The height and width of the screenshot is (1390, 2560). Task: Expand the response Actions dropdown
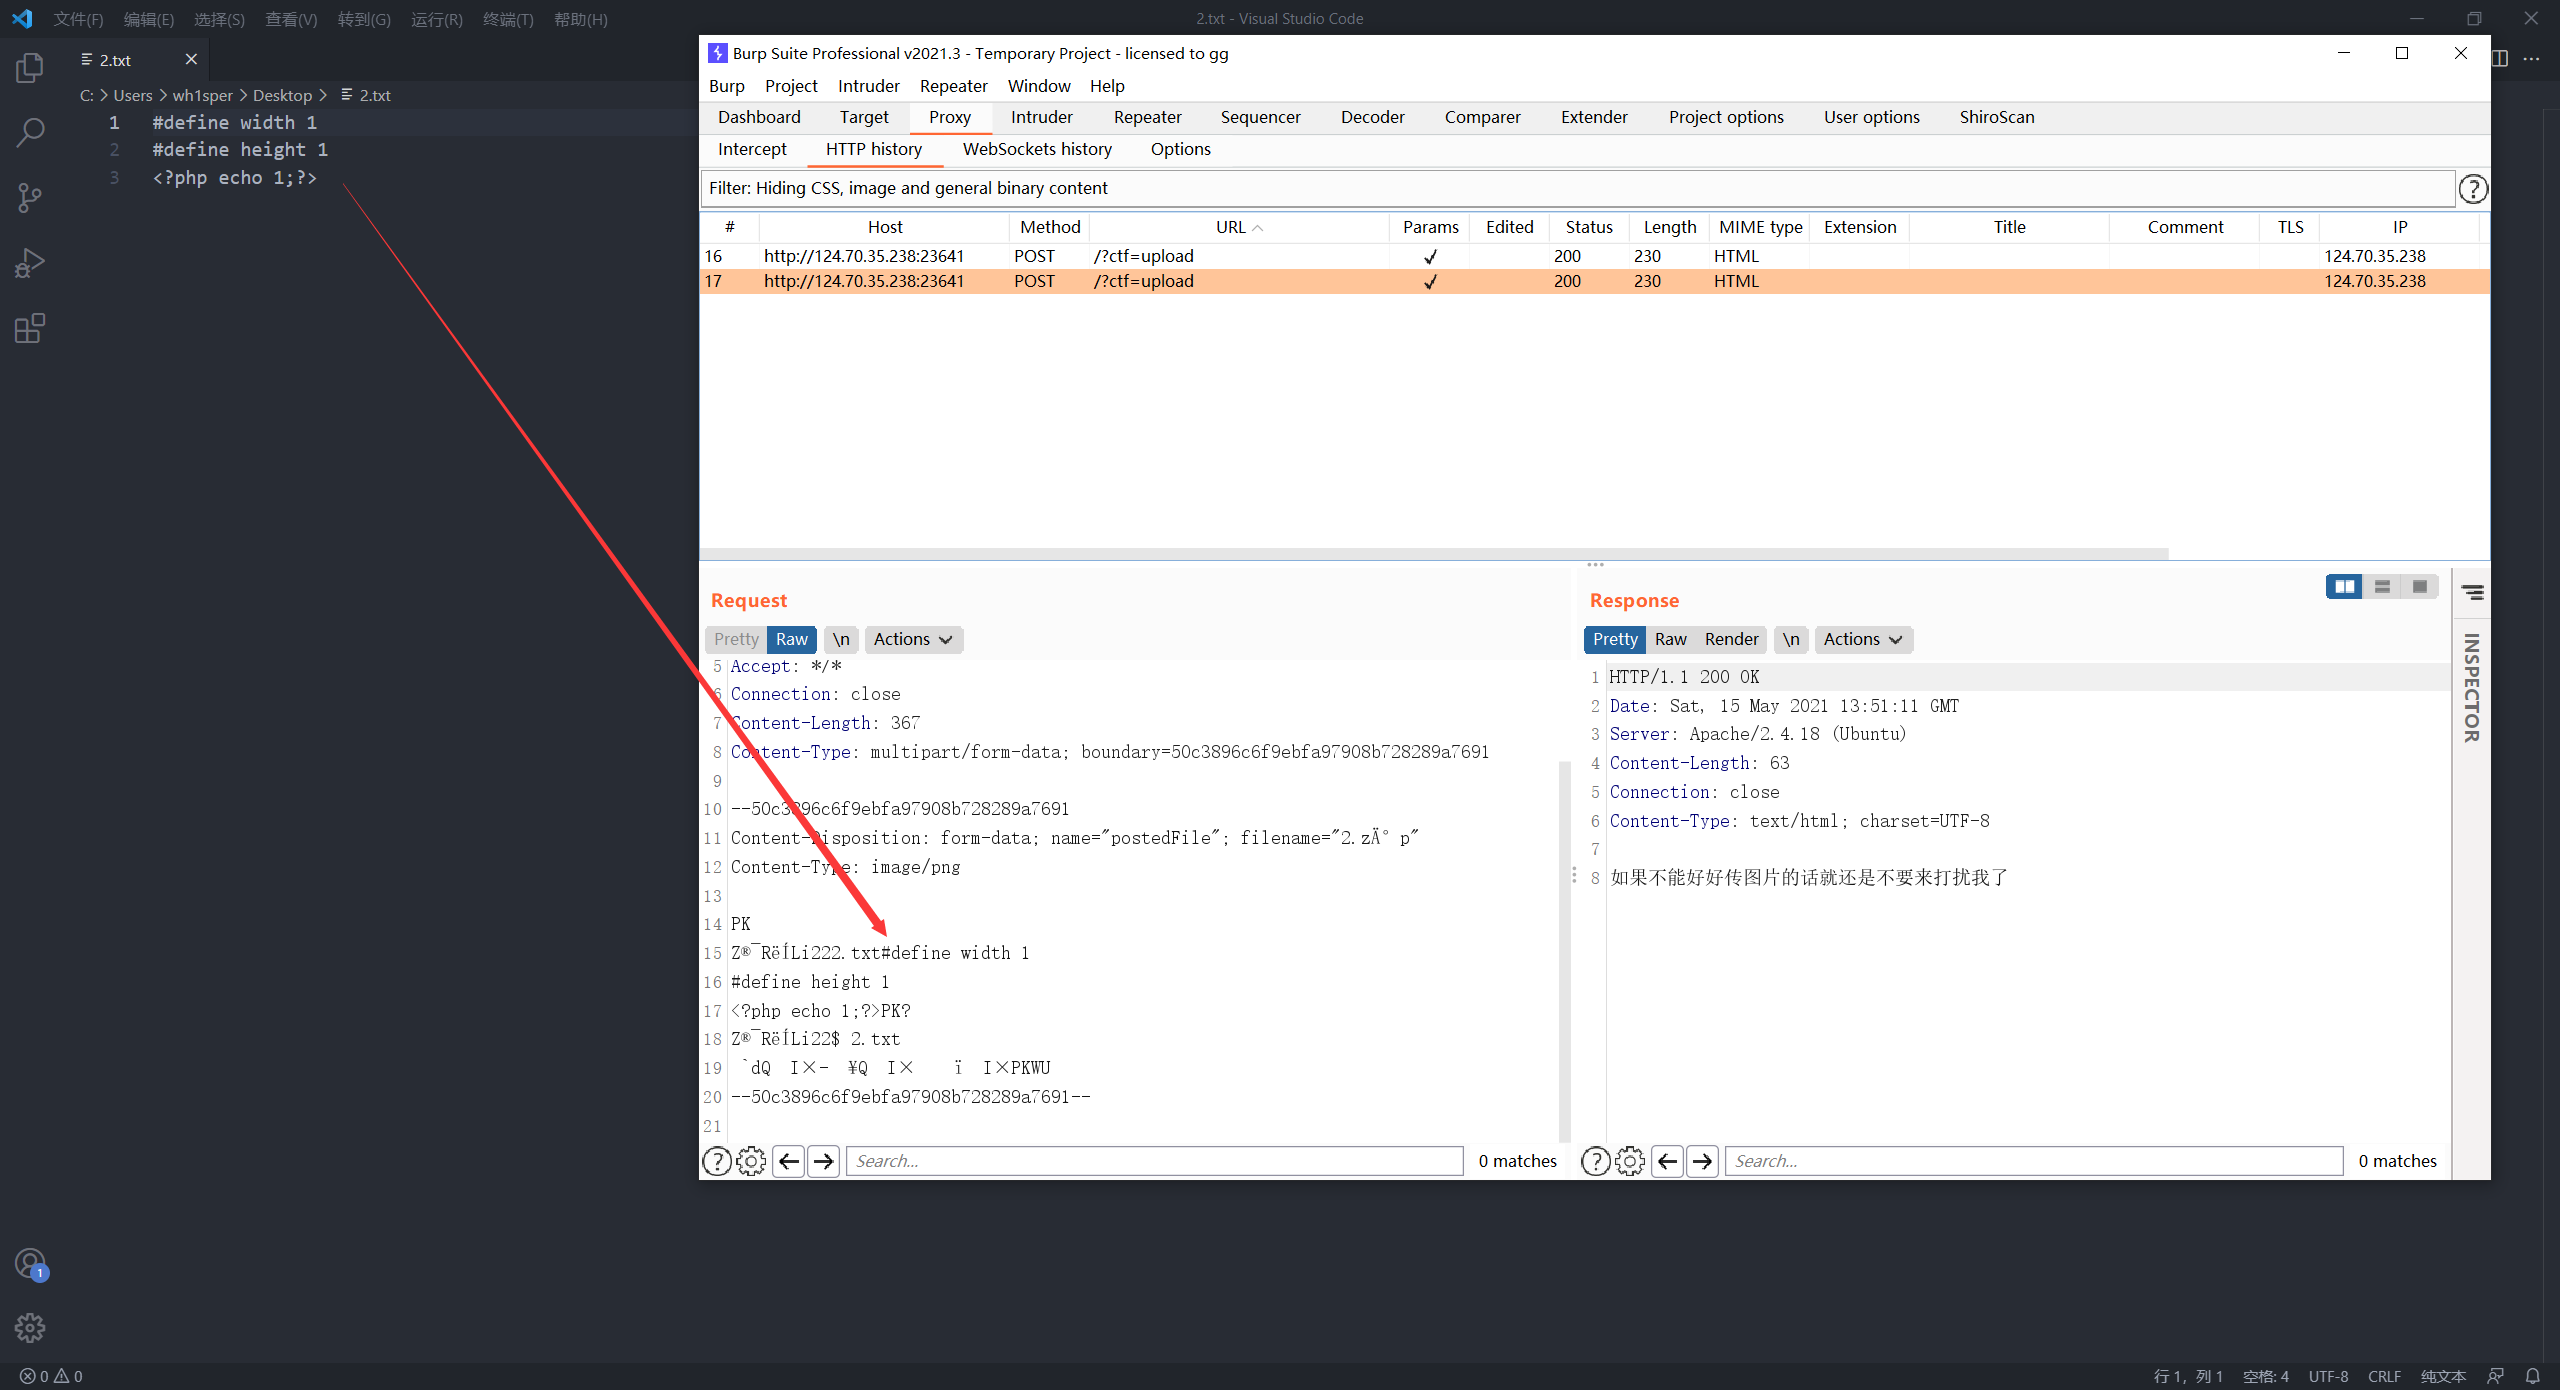[1862, 639]
